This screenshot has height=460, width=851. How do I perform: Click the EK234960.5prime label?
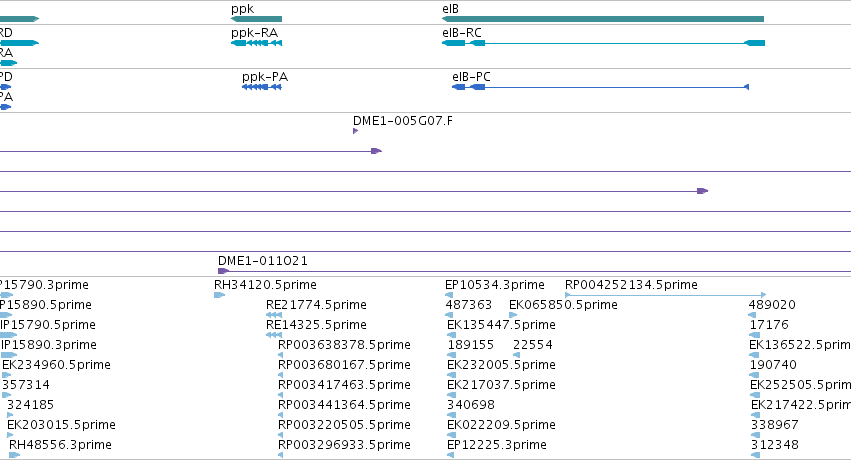(x=56, y=365)
